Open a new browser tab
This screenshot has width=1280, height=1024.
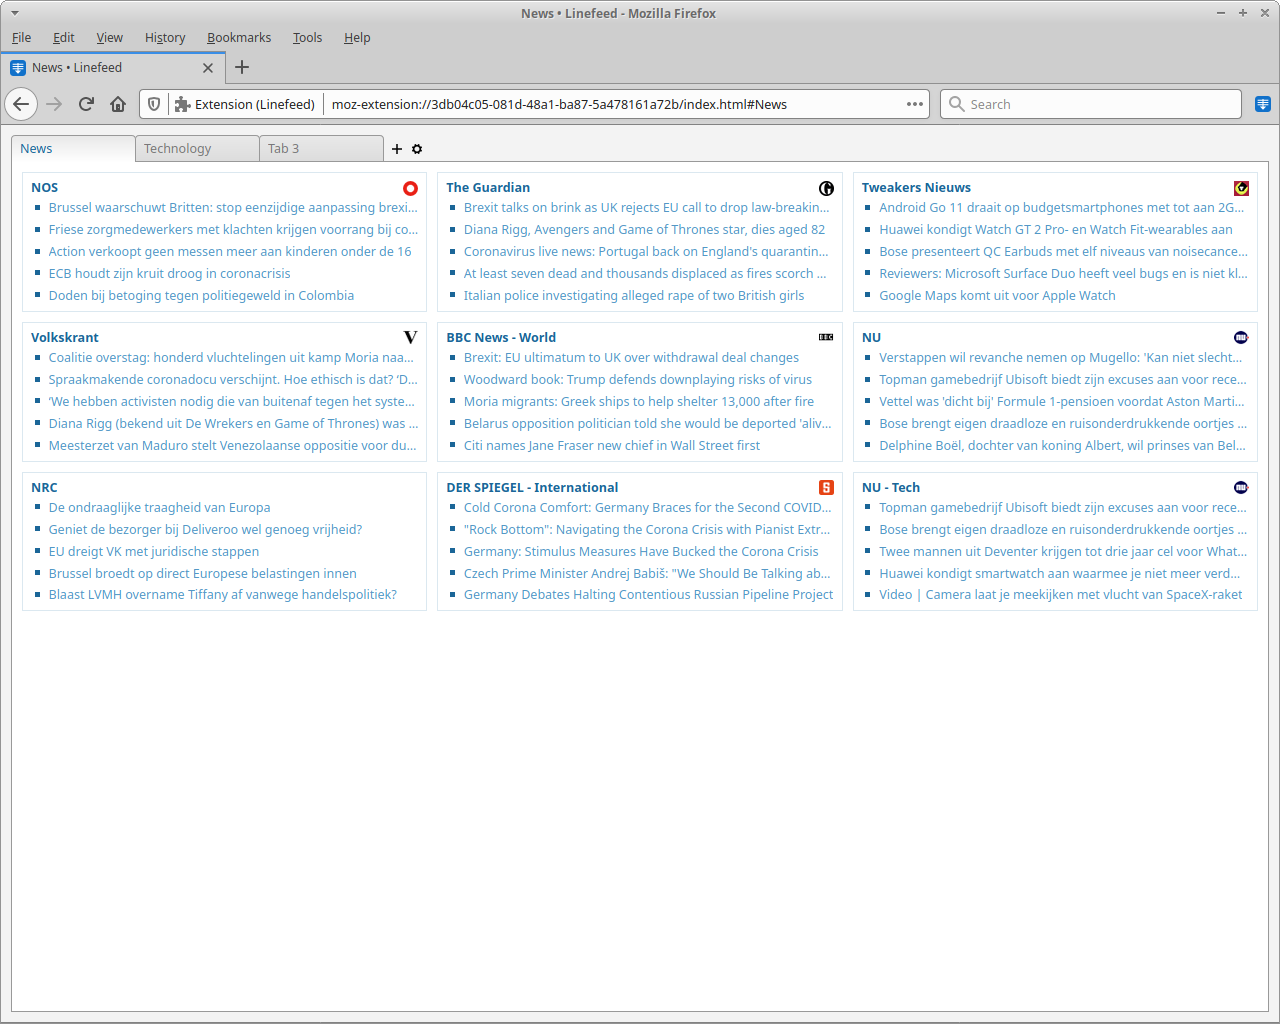[x=242, y=67]
